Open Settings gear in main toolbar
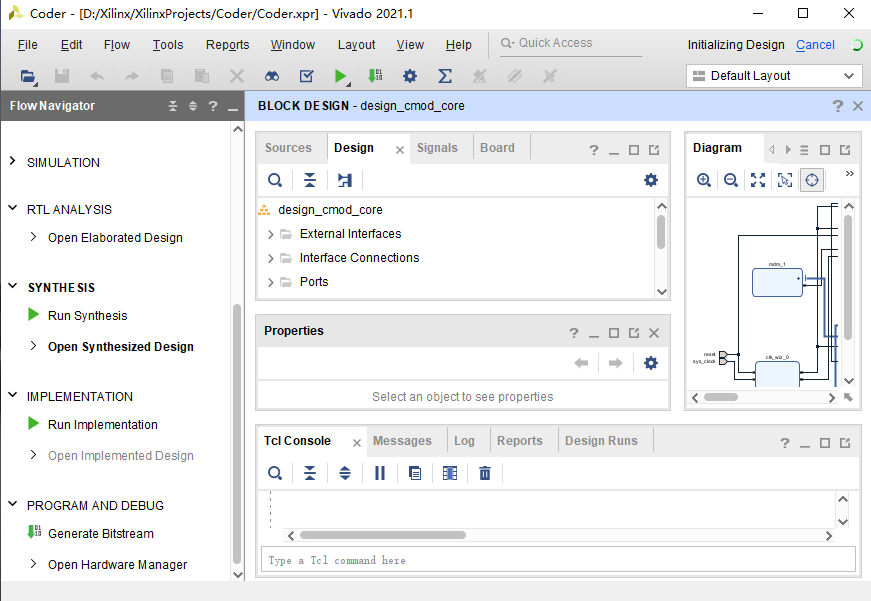 click(x=410, y=76)
